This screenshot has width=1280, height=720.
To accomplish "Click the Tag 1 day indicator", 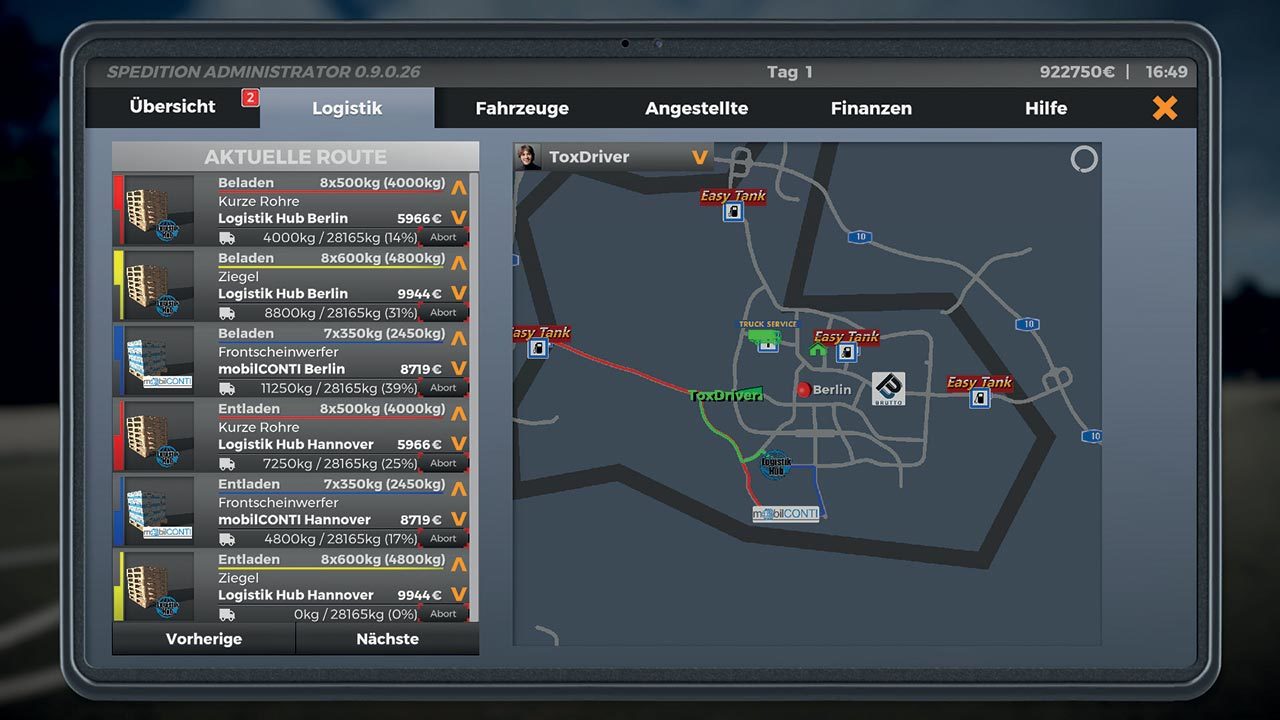I will [x=790, y=72].
